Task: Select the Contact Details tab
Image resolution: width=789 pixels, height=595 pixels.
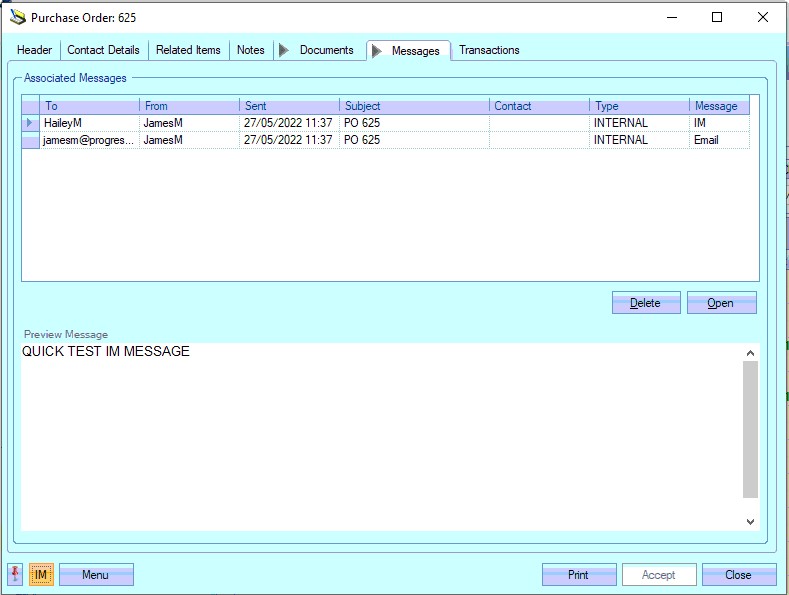Action: coord(104,50)
